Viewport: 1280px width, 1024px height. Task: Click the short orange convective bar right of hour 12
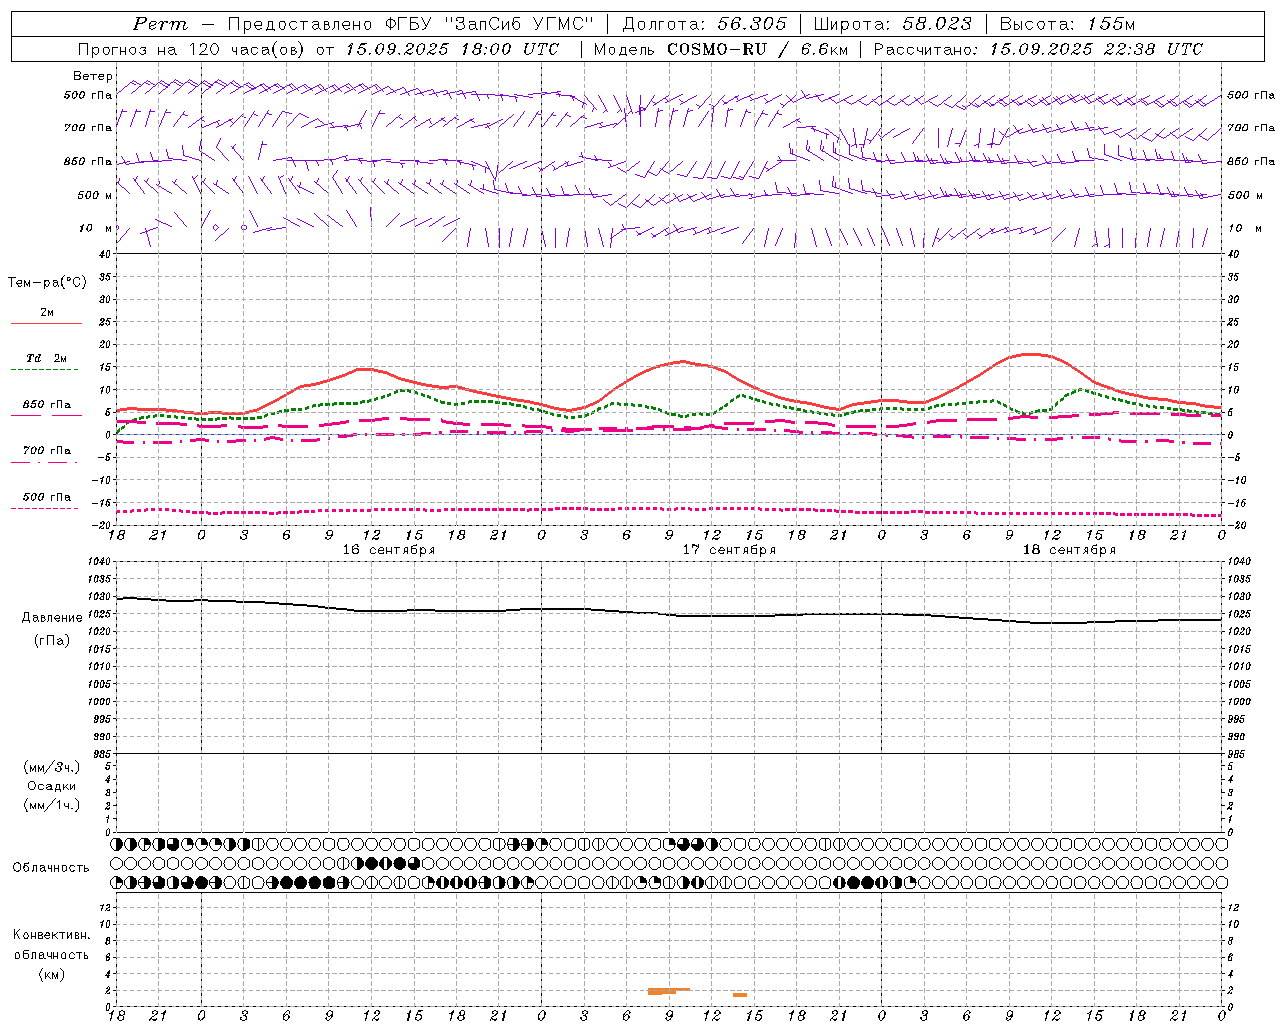(740, 995)
